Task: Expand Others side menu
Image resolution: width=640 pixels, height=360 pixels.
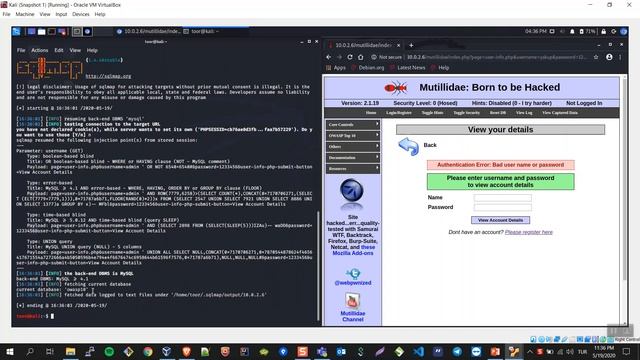Action: click(x=353, y=147)
